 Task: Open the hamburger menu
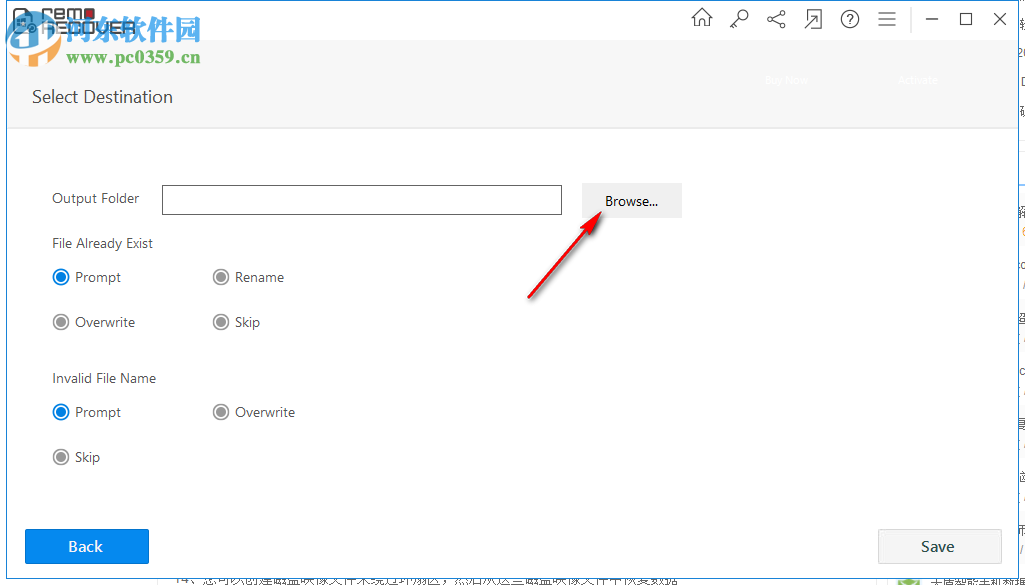point(886,19)
